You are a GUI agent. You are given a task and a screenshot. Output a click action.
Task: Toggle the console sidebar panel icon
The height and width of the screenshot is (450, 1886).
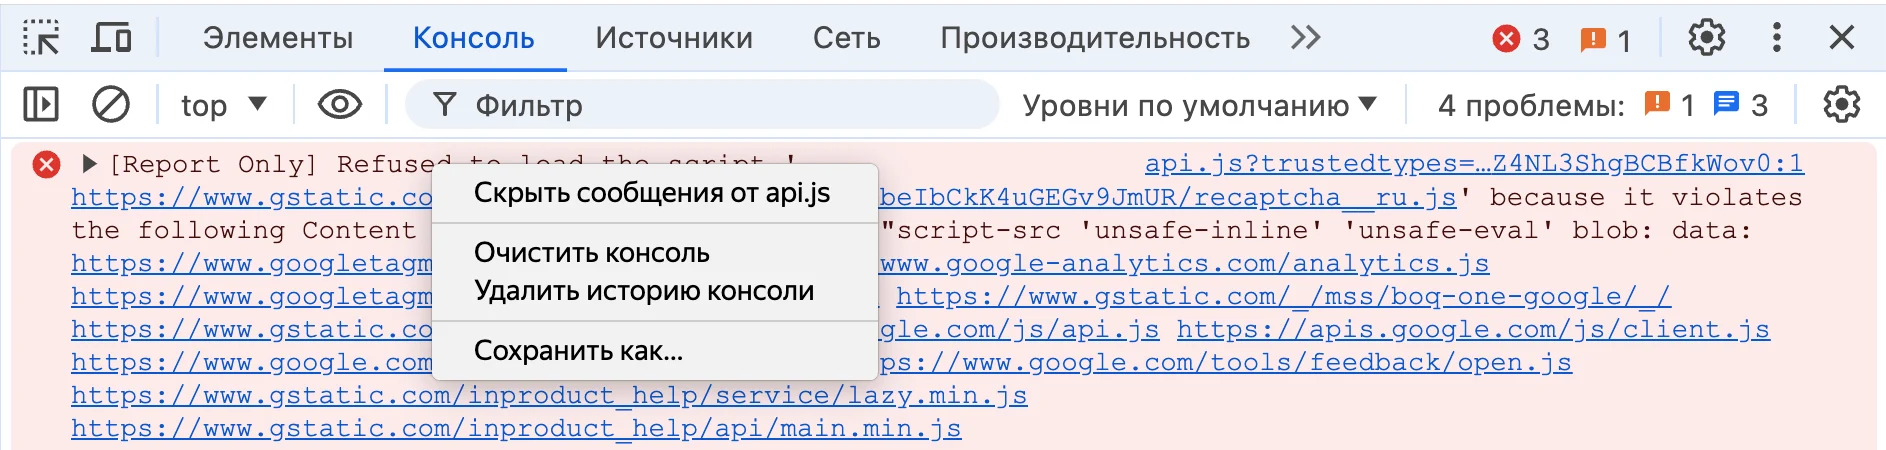point(41,105)
